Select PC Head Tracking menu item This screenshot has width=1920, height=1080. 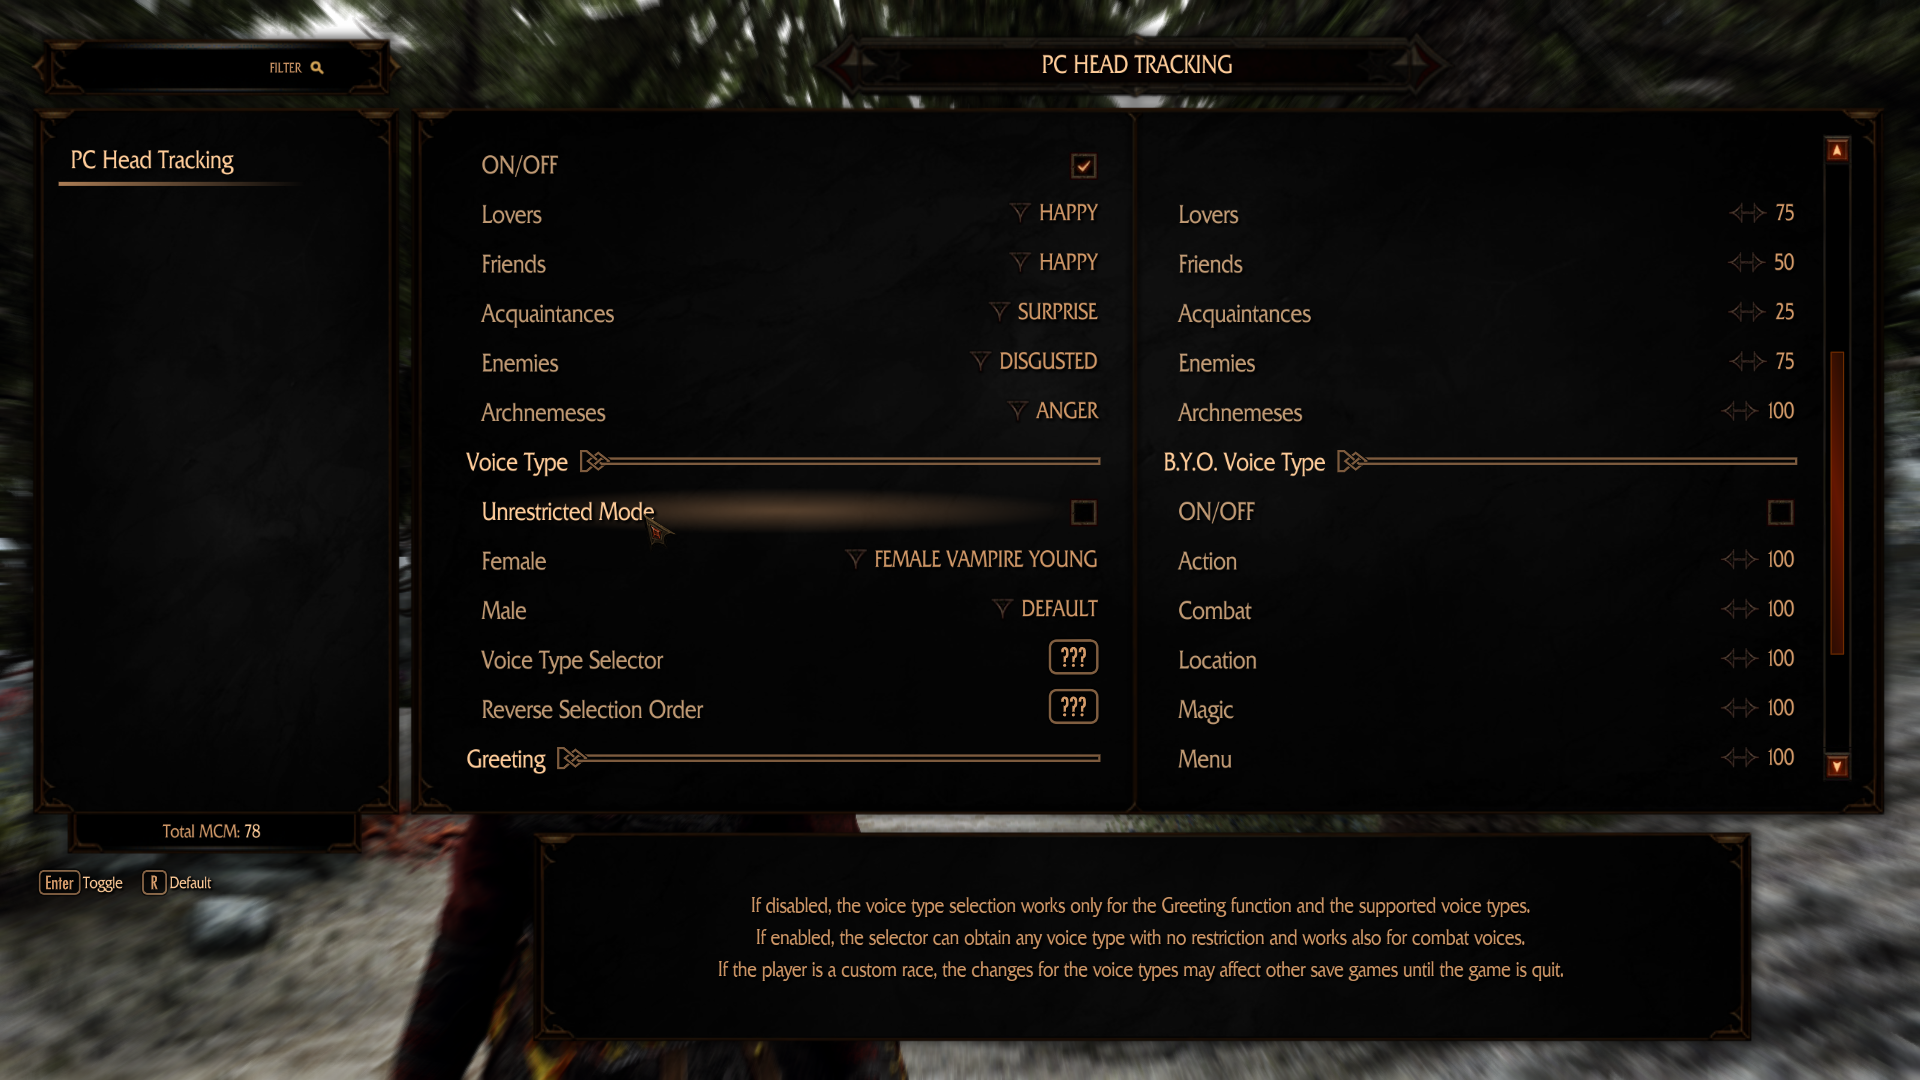coord(152,160)
